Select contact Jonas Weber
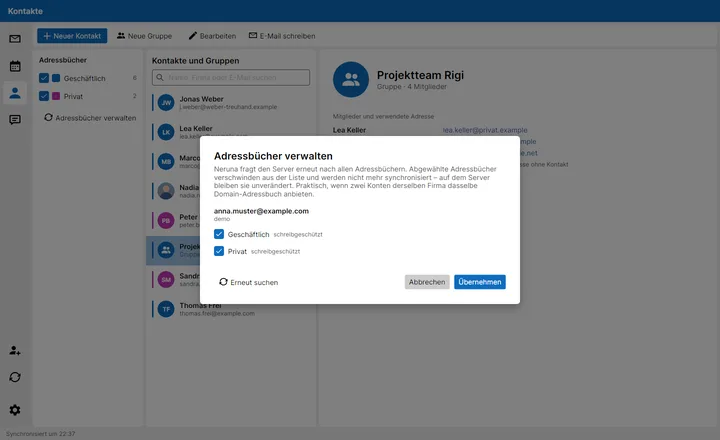Image resolution: width=720 pixels, height=440 pixels. click(231, 102)
